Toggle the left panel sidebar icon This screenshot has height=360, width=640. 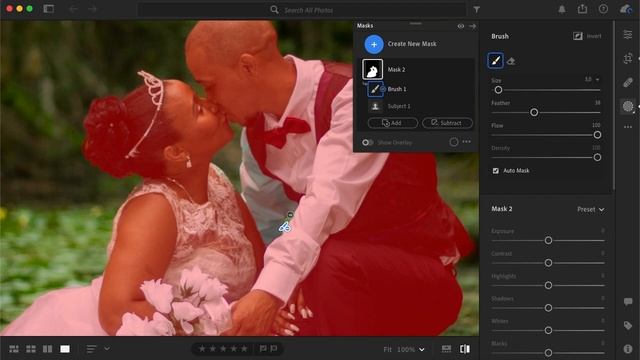pos(49,9)
